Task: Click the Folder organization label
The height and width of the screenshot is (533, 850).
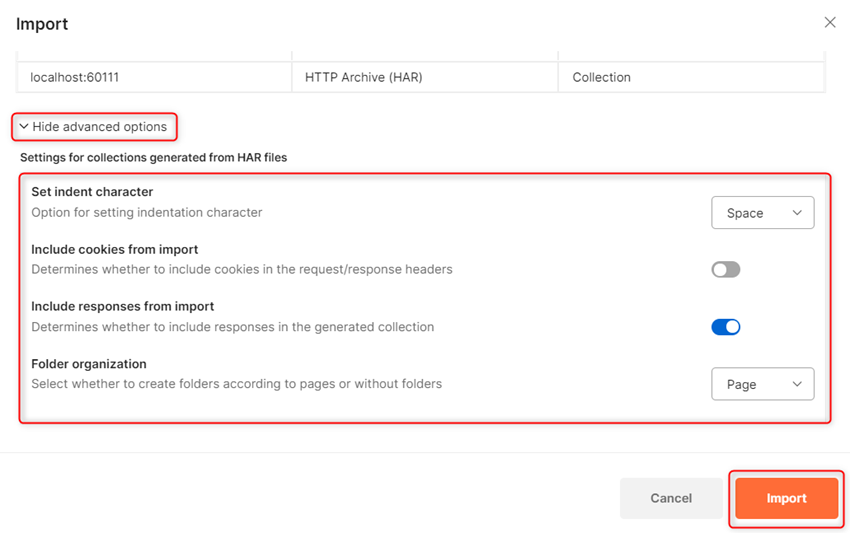Action: point(89,364)
